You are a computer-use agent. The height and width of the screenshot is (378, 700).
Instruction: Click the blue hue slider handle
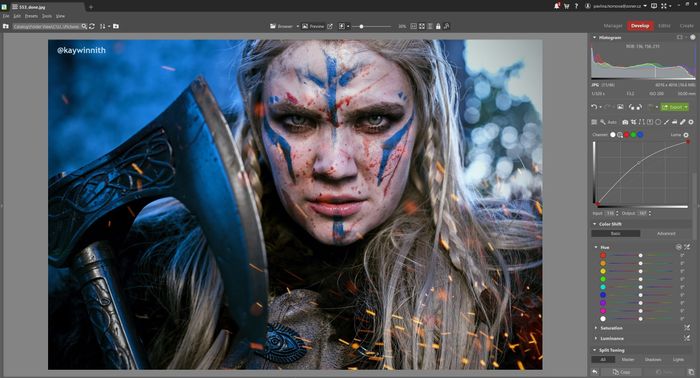(x=640, y=295)
